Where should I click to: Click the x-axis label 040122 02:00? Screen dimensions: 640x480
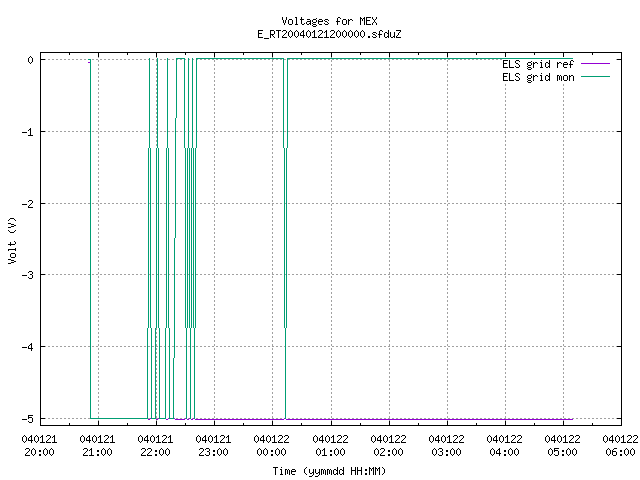(388, 446)
